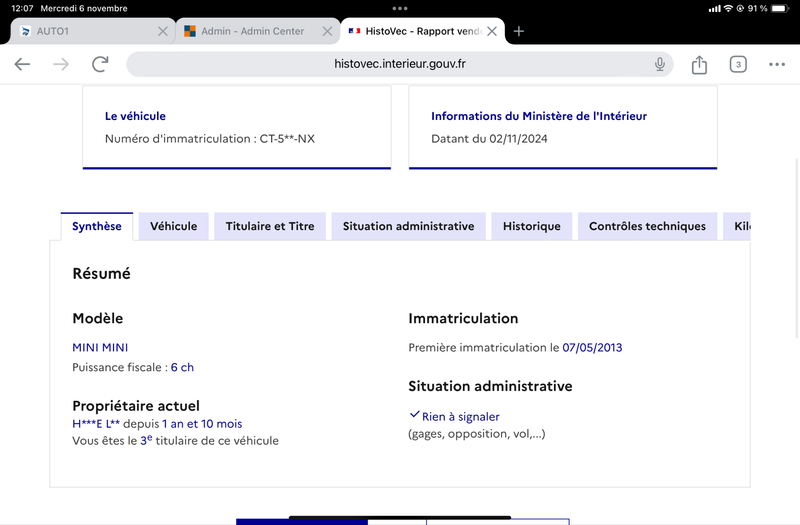Viewport: 800px width, 525px height.
Task: Close the HistoVec tab
Action: 492,31
